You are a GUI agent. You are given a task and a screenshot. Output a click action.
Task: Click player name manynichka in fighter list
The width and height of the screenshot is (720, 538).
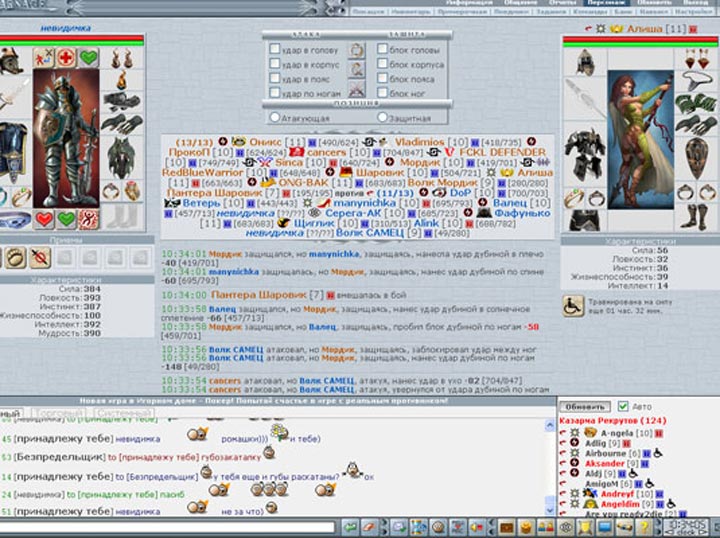tap(364, 202)
